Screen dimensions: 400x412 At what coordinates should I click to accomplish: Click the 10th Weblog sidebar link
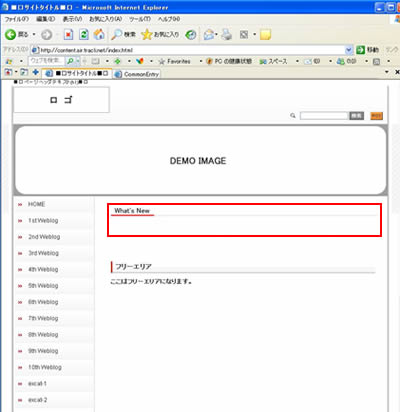coord(45,367)
